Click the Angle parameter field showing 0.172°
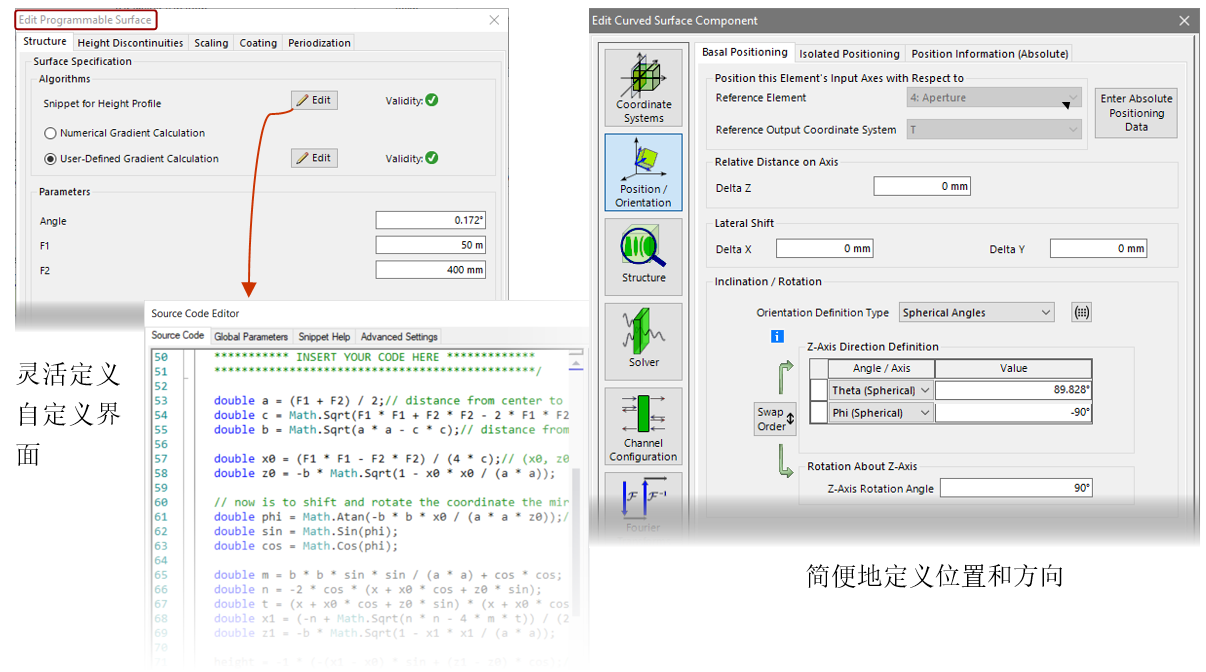1206x672 pixels. click(430, 221)
